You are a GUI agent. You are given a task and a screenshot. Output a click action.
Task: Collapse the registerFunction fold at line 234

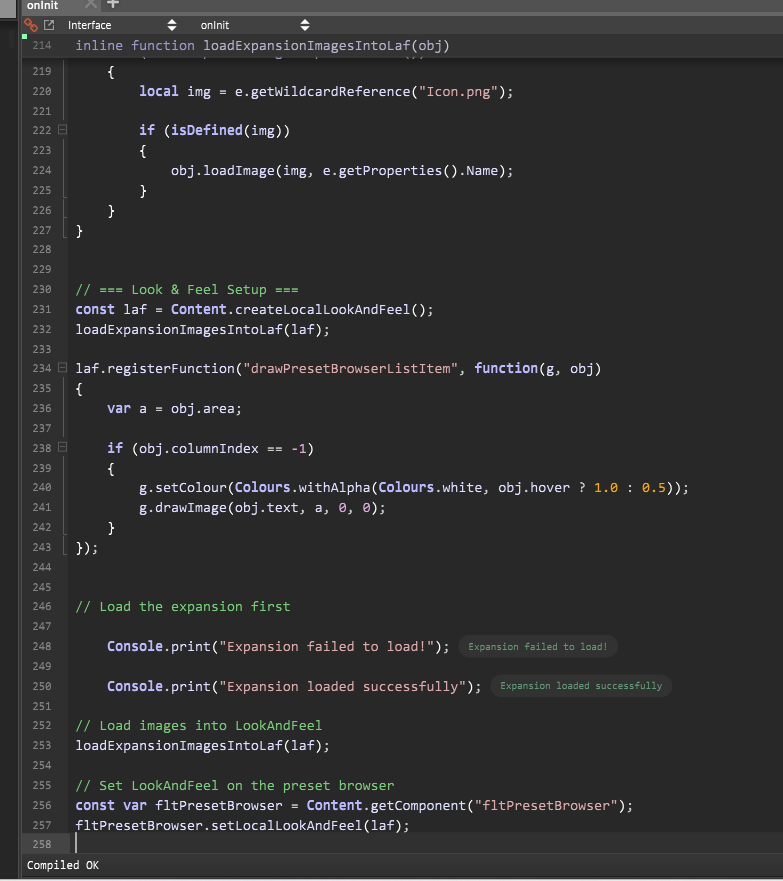63,369
